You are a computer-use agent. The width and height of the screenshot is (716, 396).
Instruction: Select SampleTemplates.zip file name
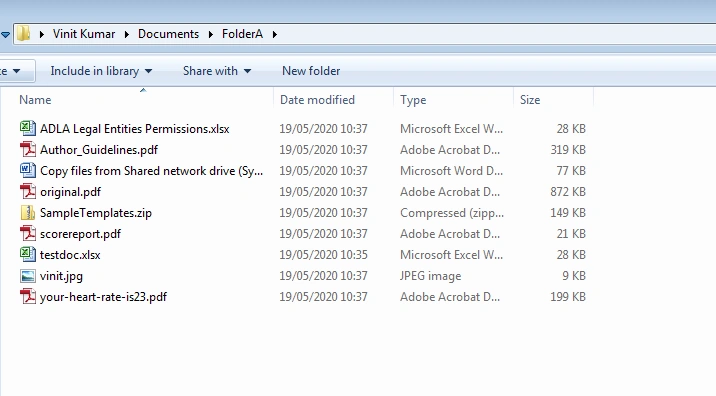click(x=96, y=213)
